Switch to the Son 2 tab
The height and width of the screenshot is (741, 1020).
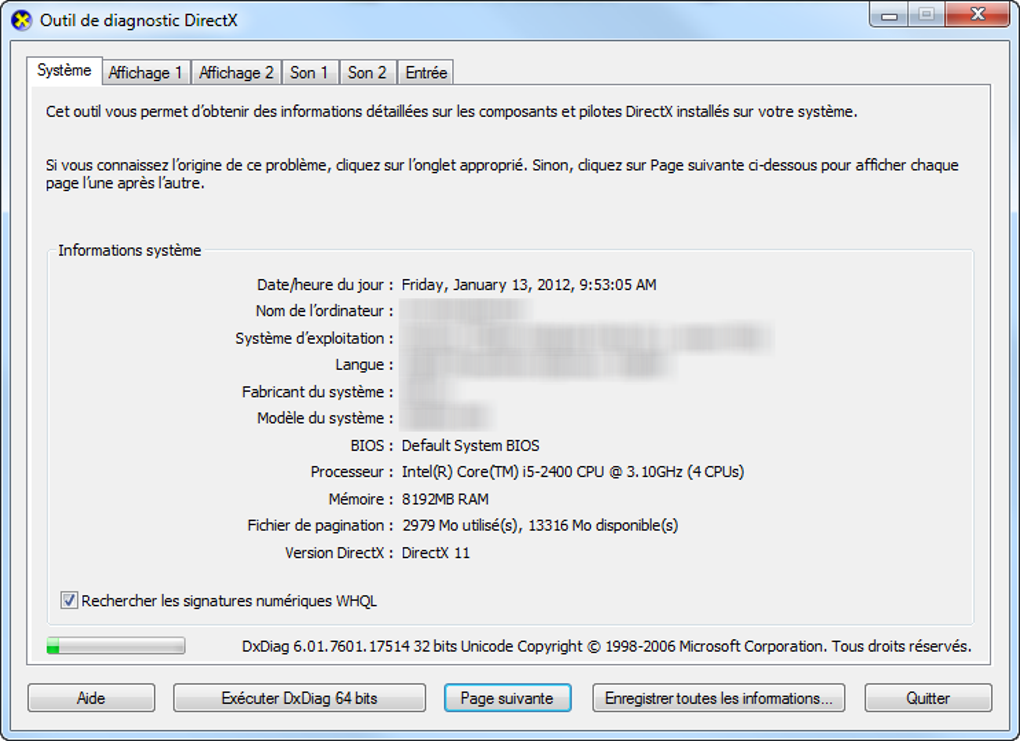click(x=367, y=73)
